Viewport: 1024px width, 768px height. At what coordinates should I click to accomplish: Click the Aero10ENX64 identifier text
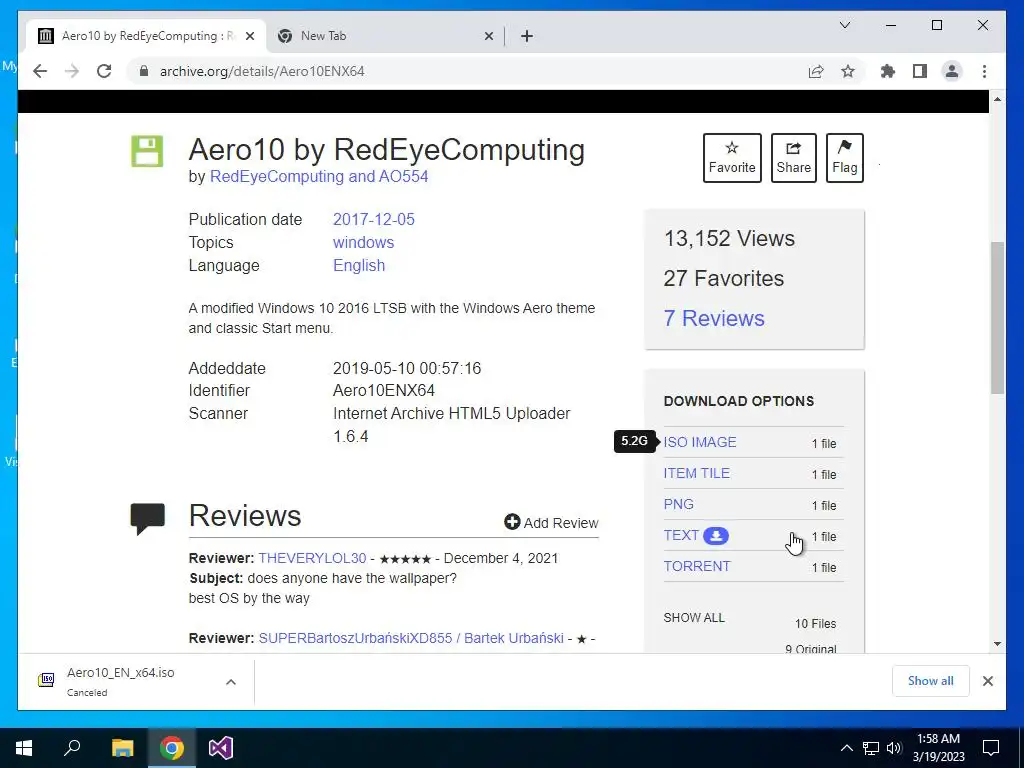383,391
